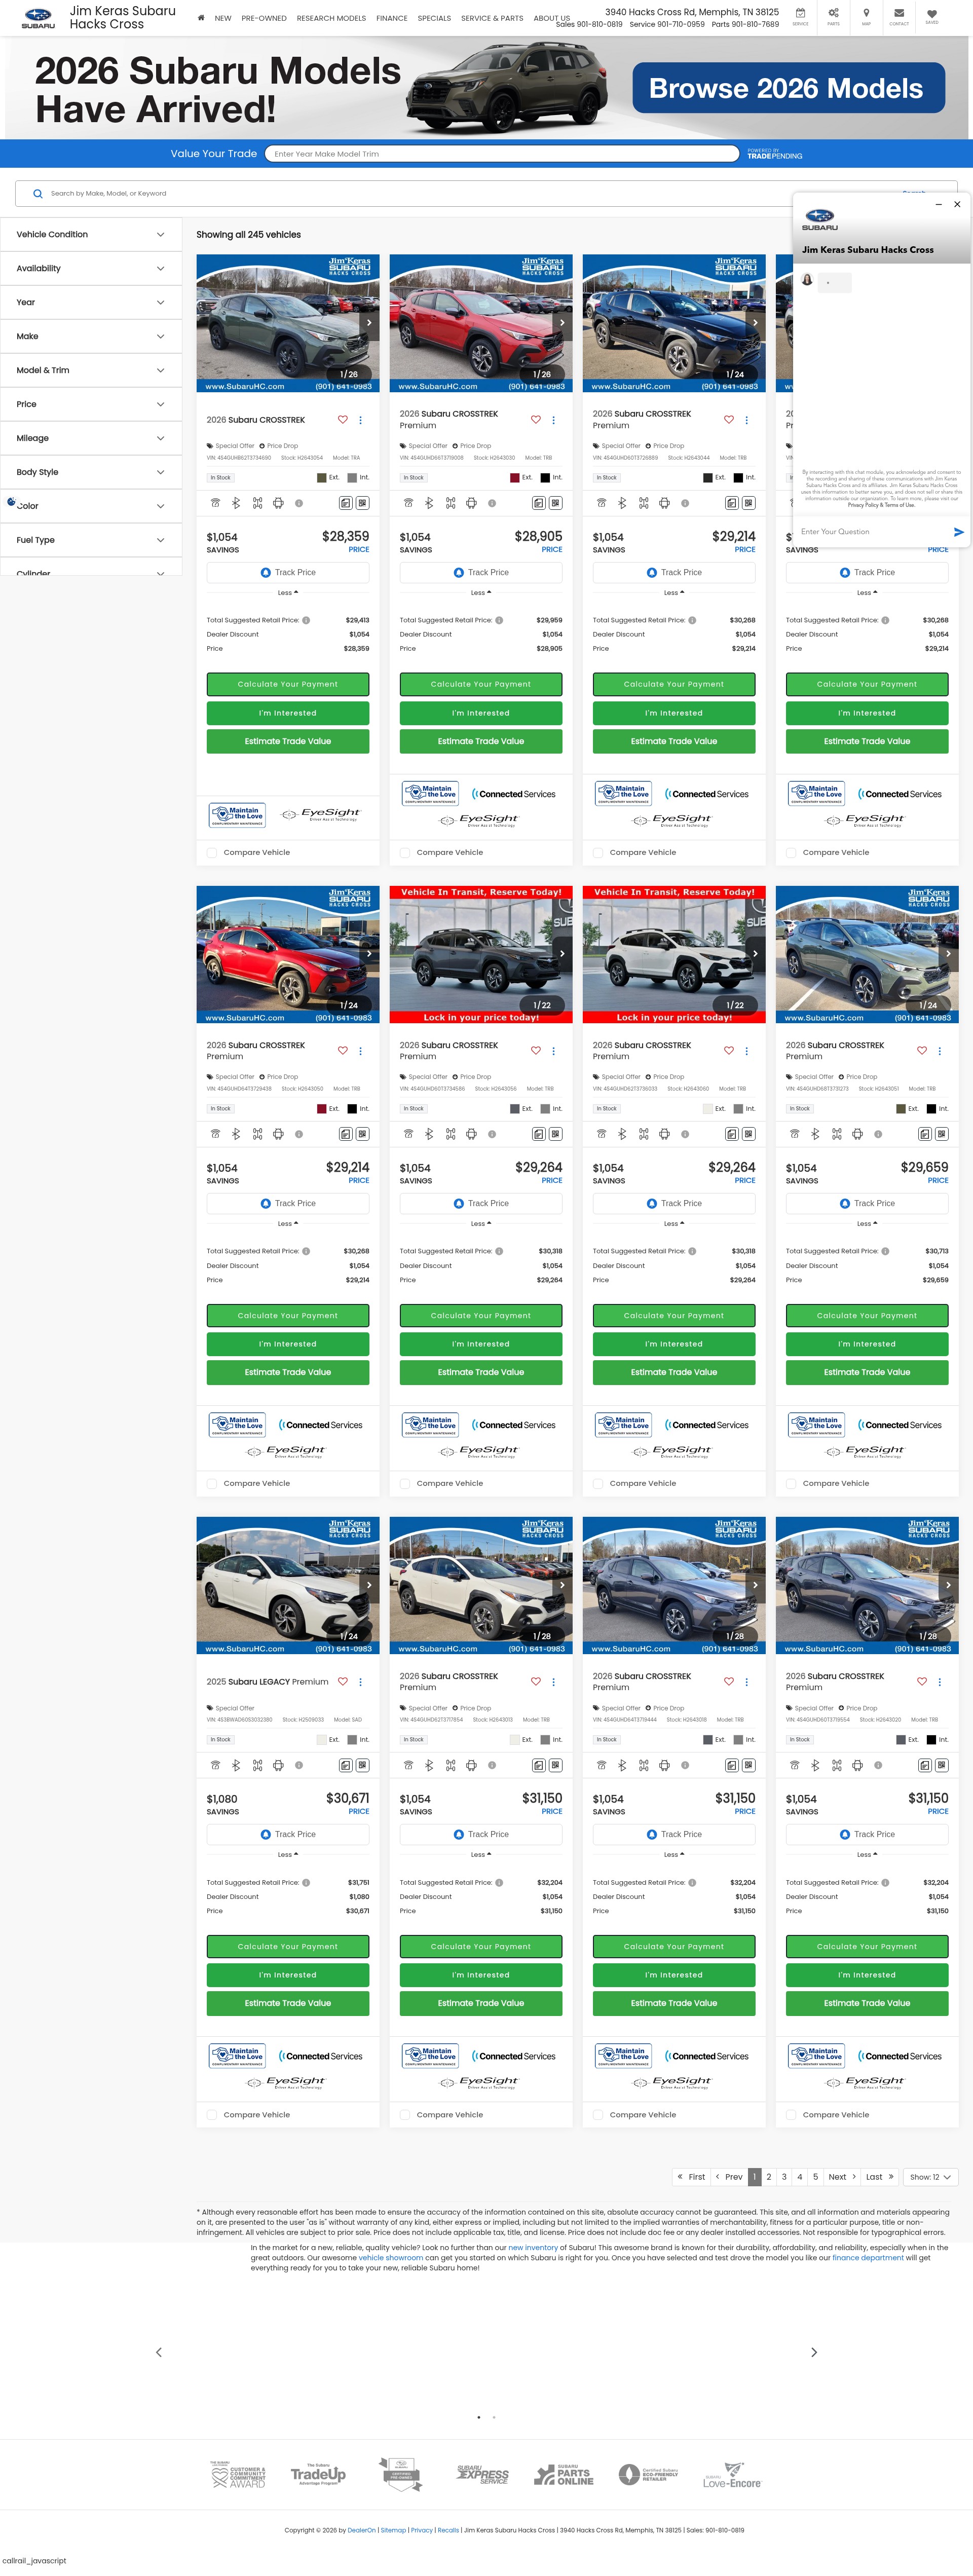Click Ext. color swatch on $29,659 card
The height and width of the screenshot is (2576, 973).
901,1109
